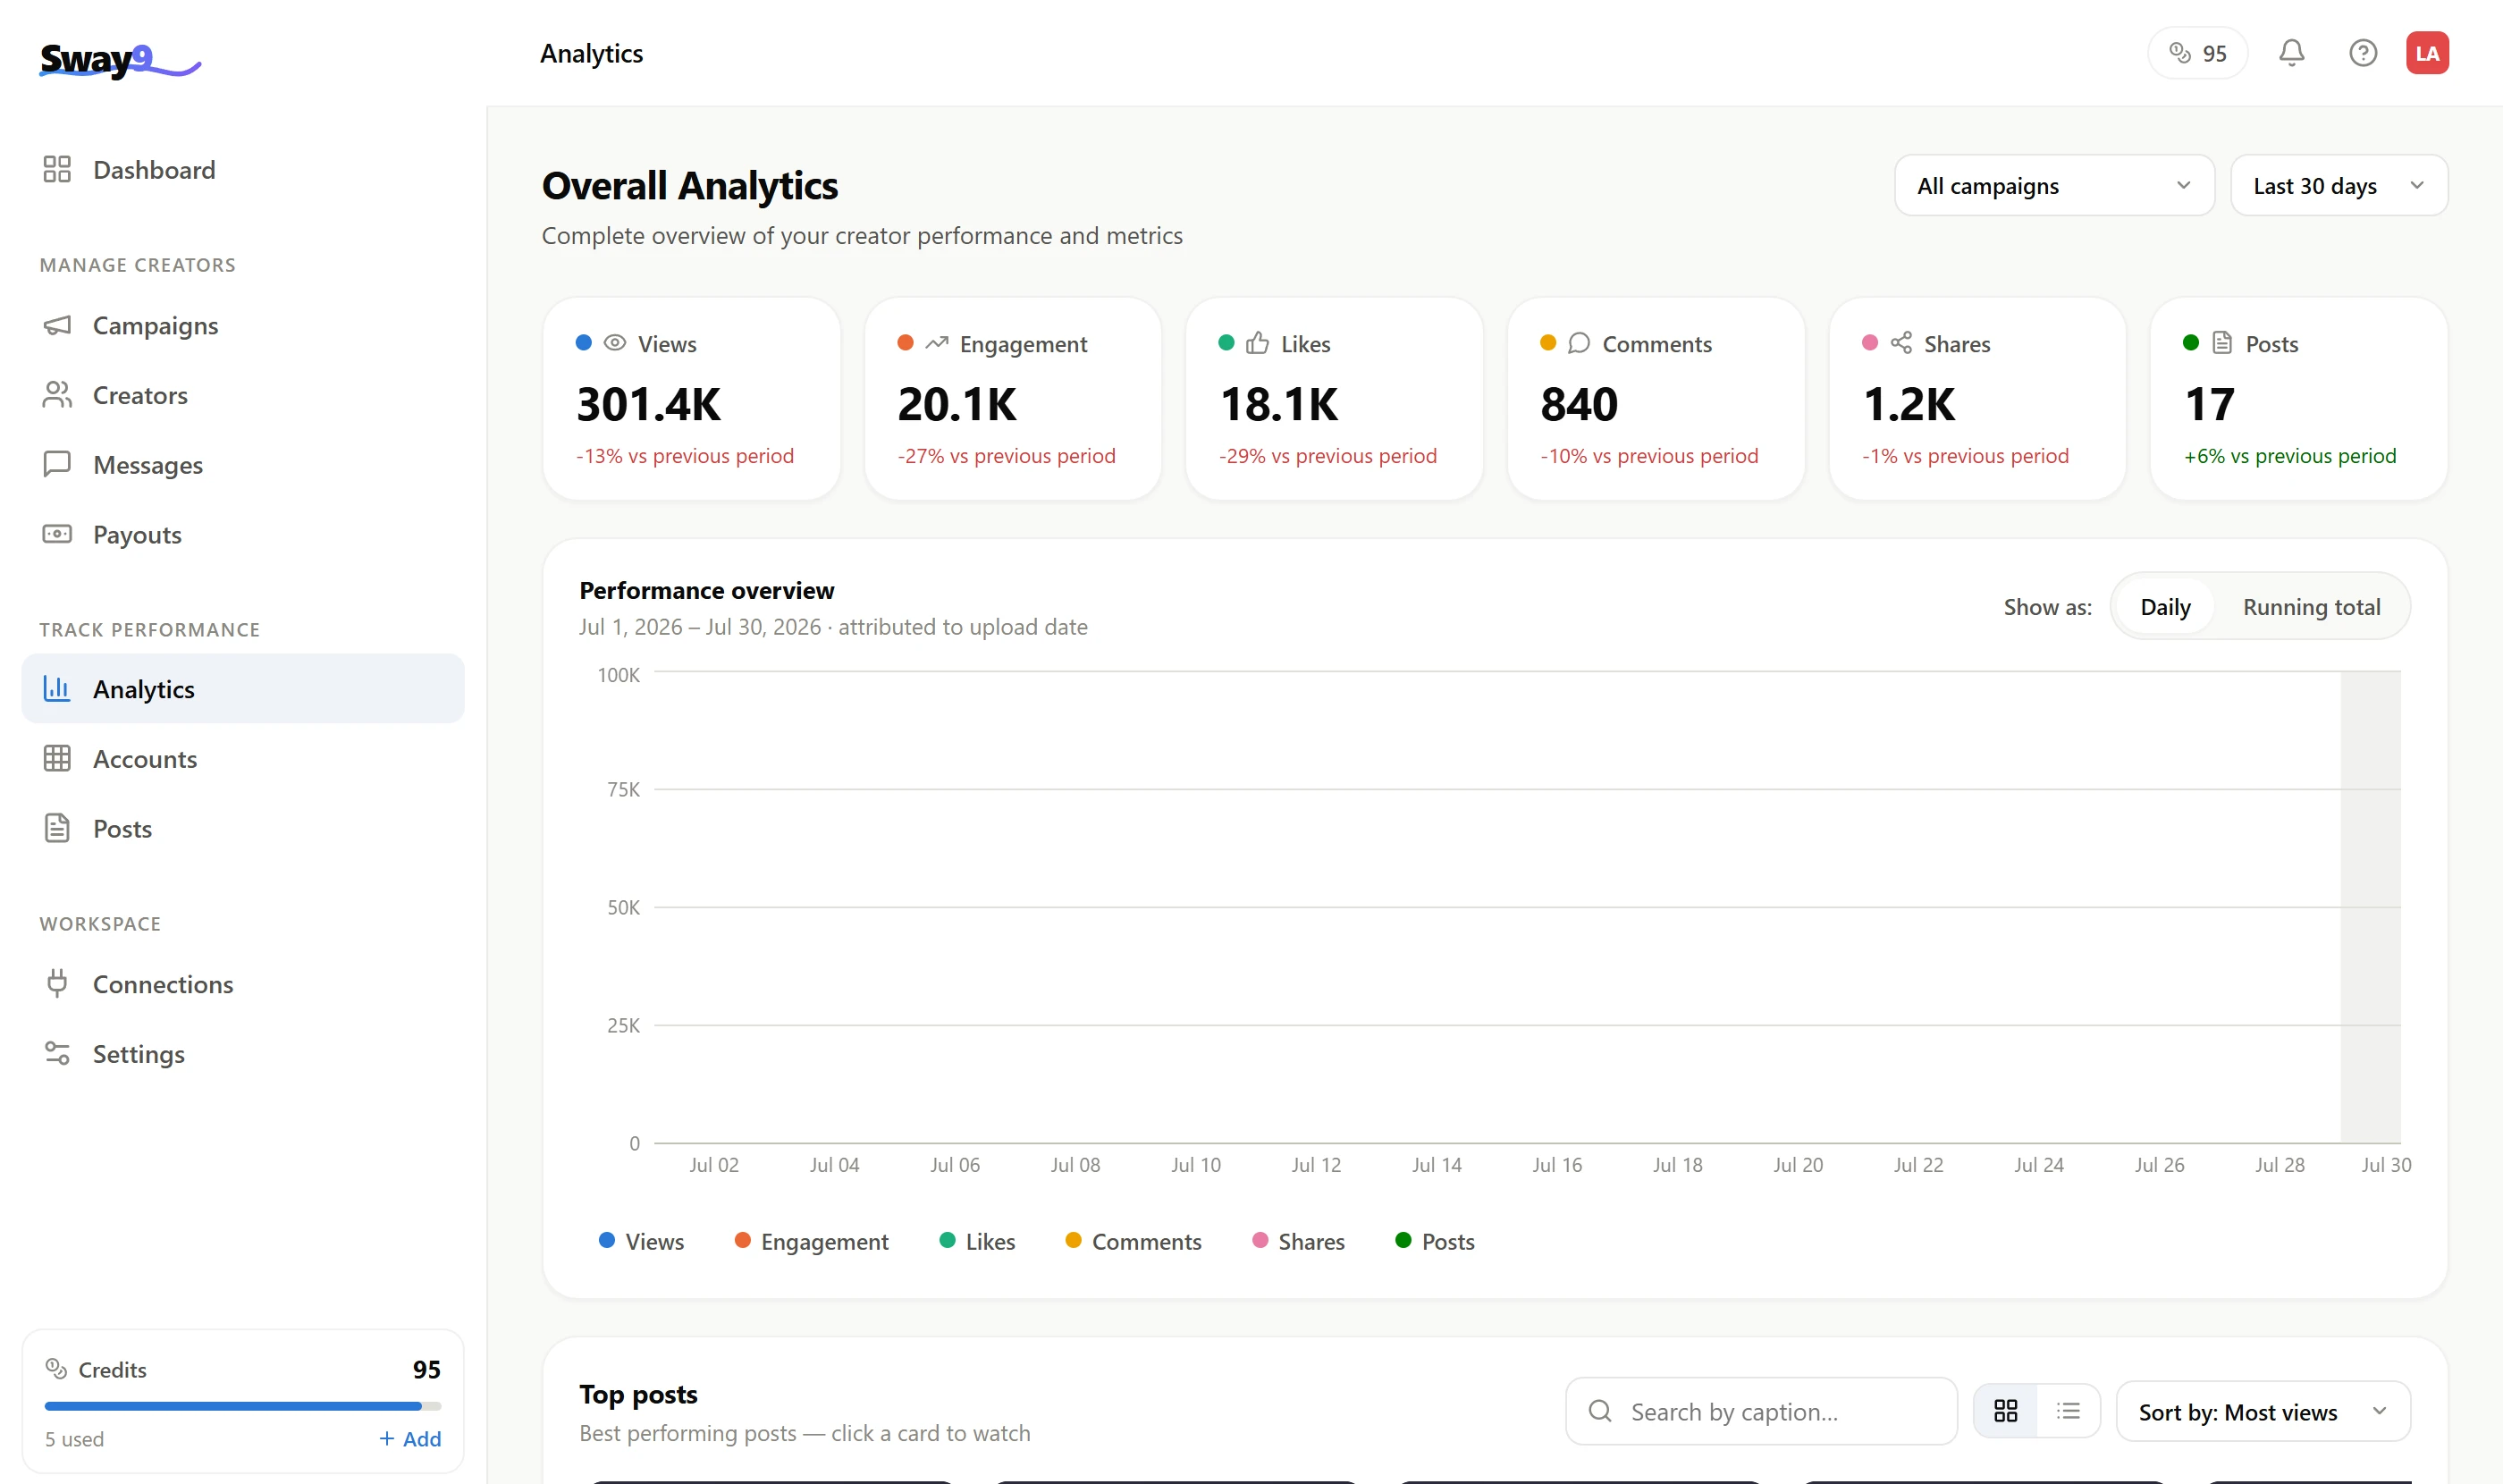Click the Search by caption field
This screenshot has width=2503, height=1484.
1761,1411
